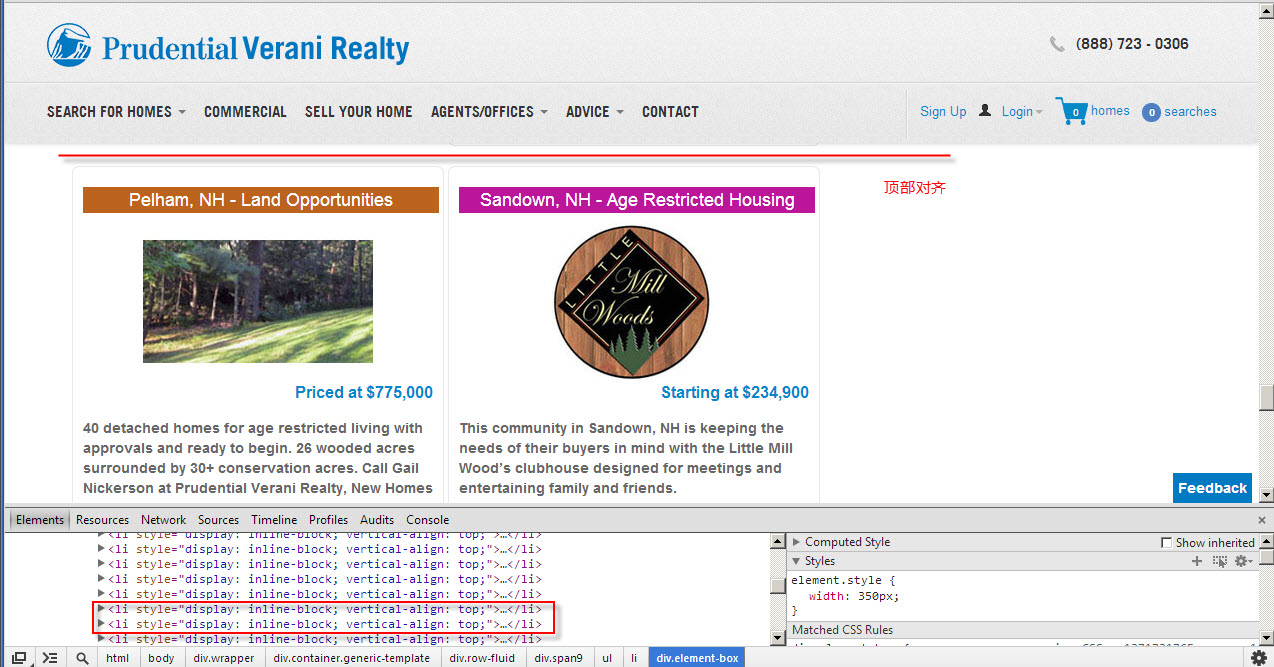1274x667 pixels.
Task: Click the shopping cart homes icon
Action: click(x=1070, y=111)
